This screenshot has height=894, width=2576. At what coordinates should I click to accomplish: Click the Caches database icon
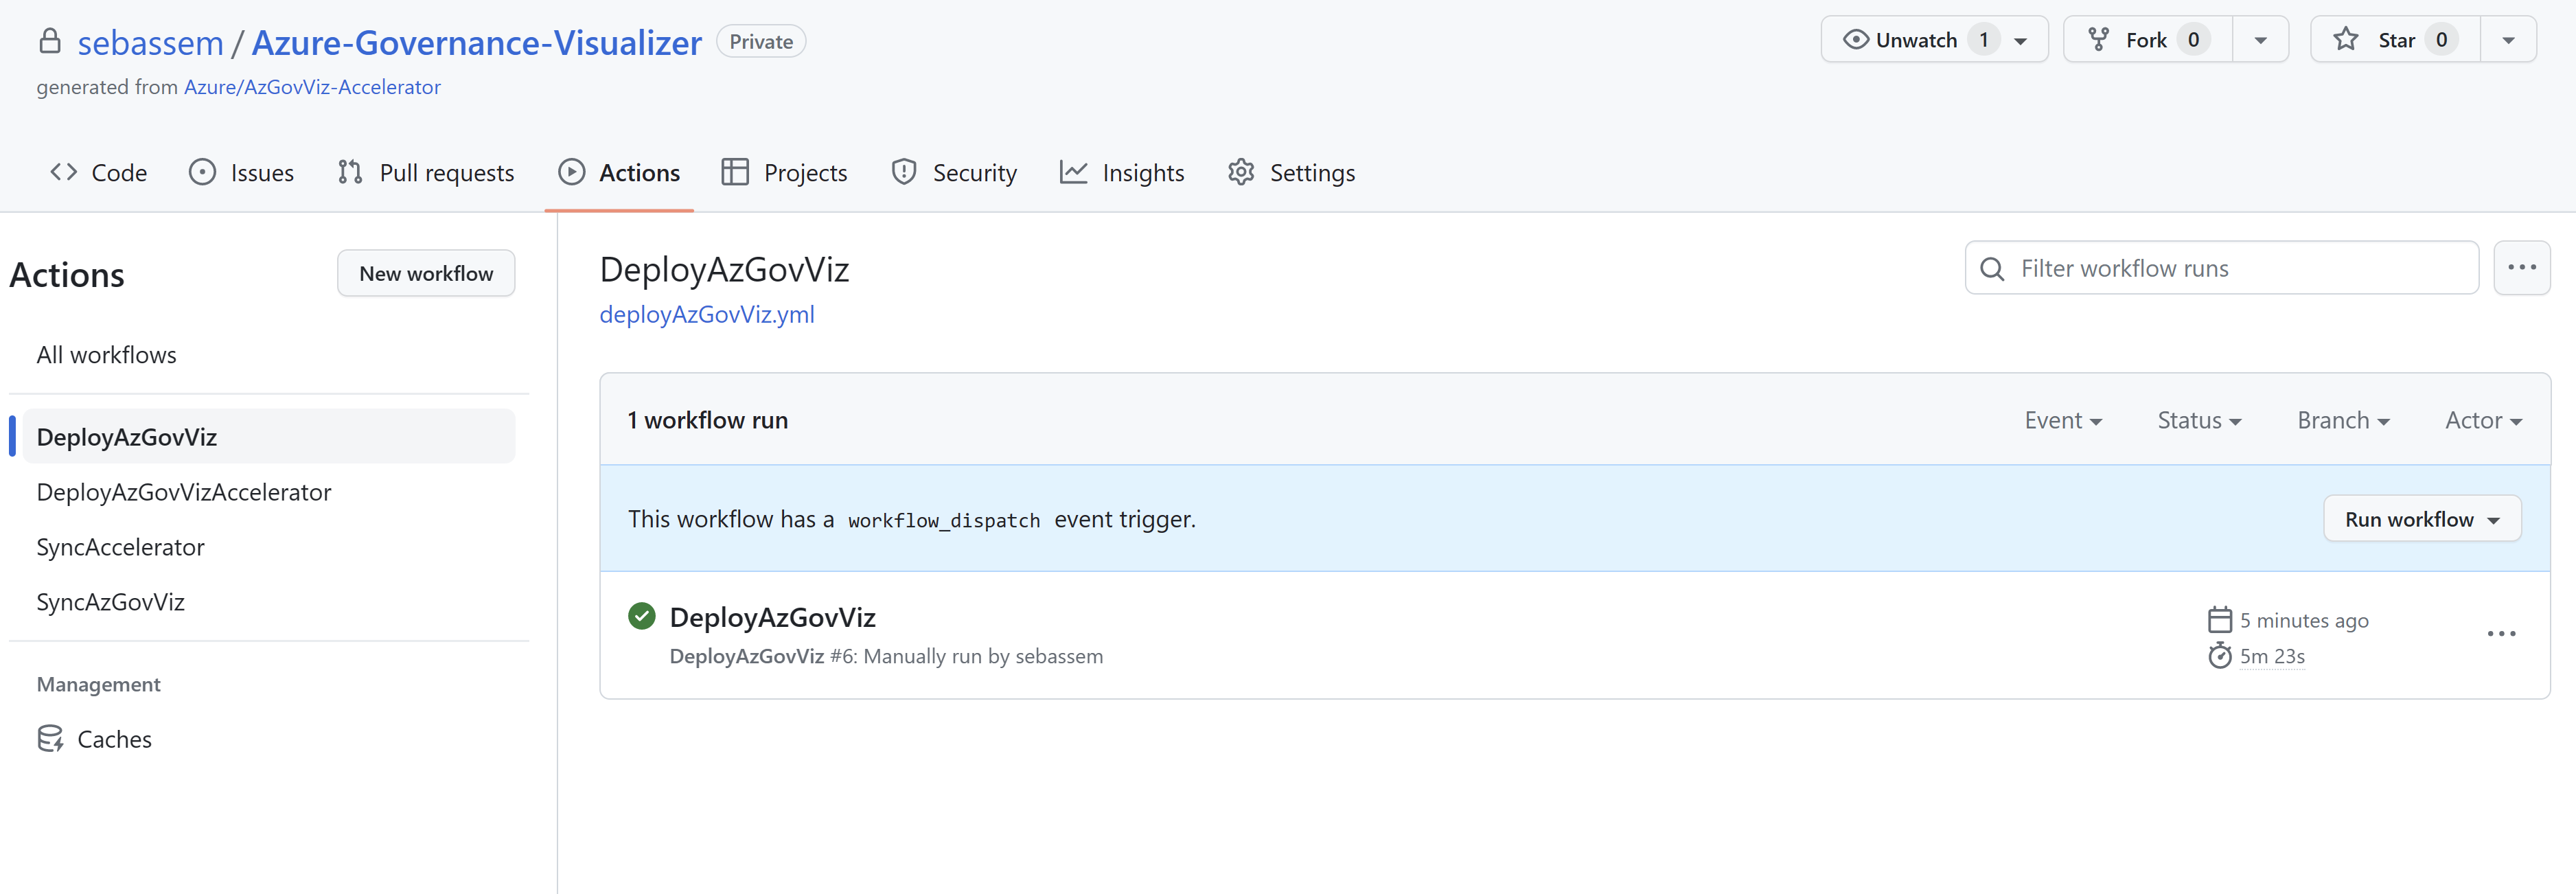point(50,739)
